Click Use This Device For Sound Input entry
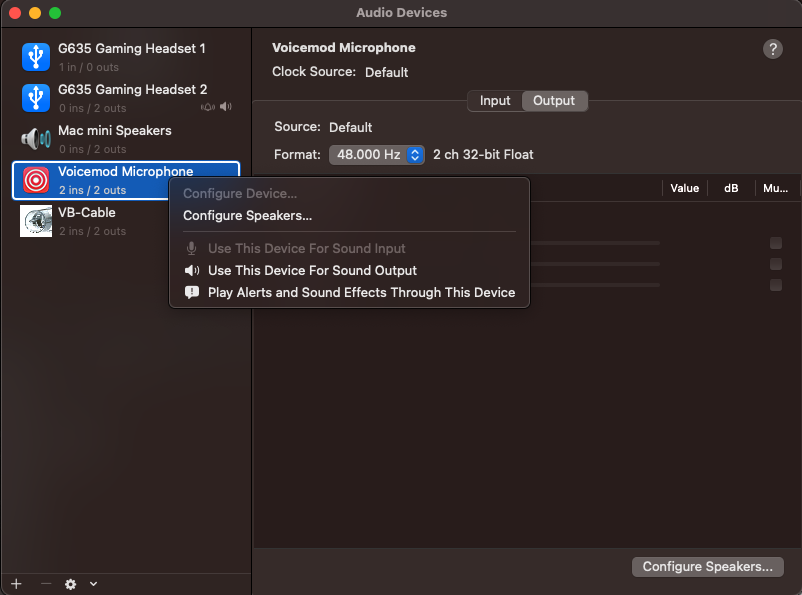 (x=349, y=249)
